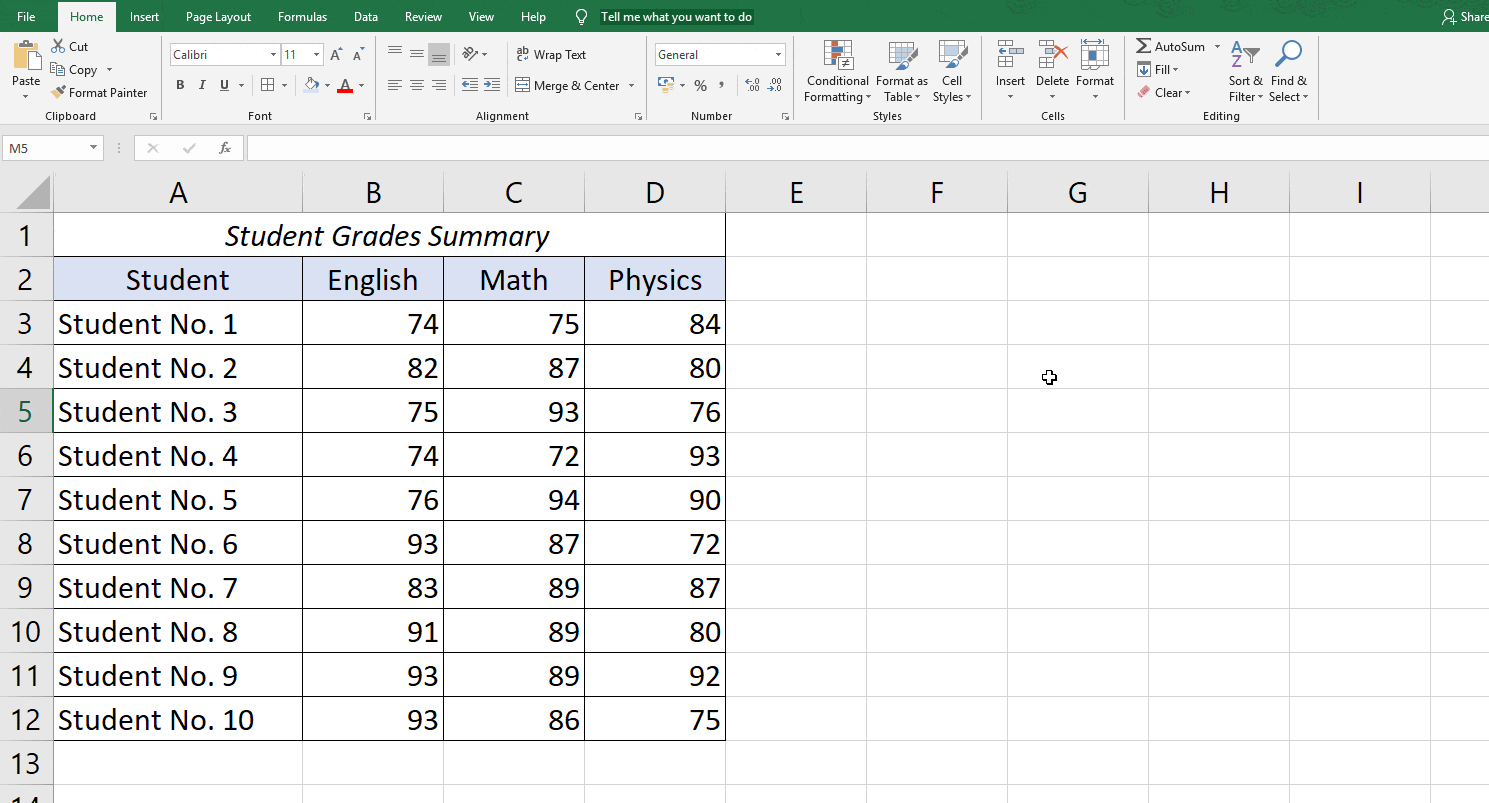Apply Percent Style number format
This screenshot has height=803, width=1489.
click(700, 86)
